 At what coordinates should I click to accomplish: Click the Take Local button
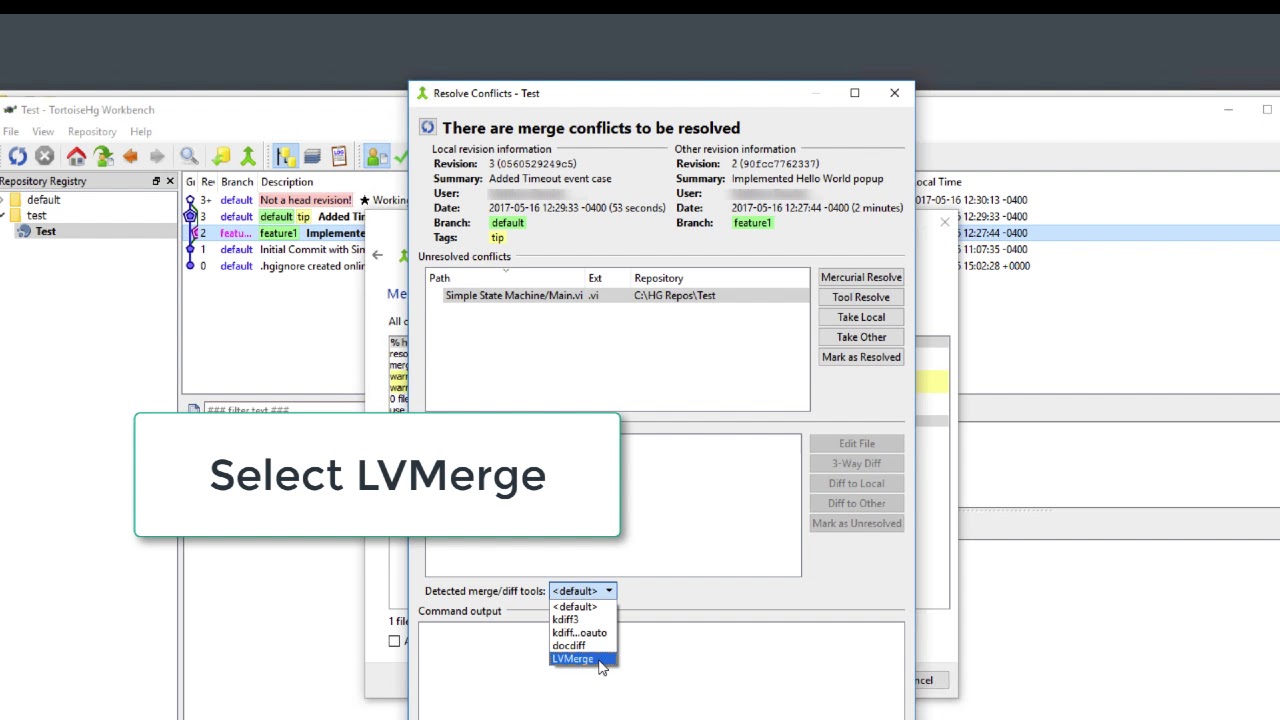point(861,317)
